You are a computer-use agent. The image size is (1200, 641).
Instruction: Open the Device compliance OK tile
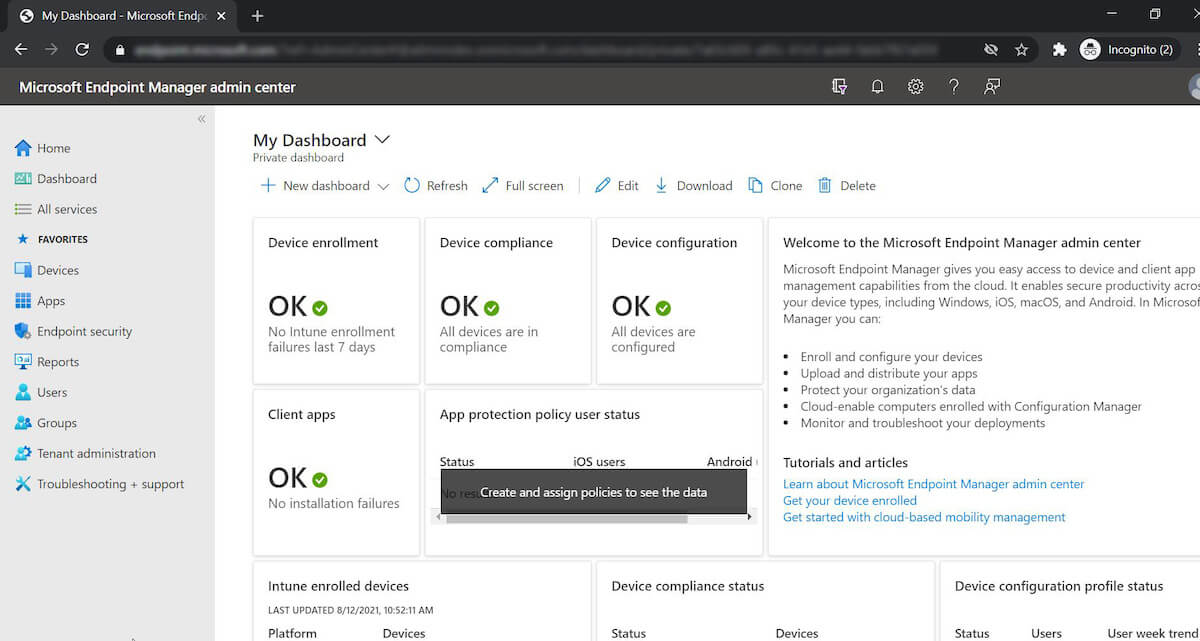point(508,301)
